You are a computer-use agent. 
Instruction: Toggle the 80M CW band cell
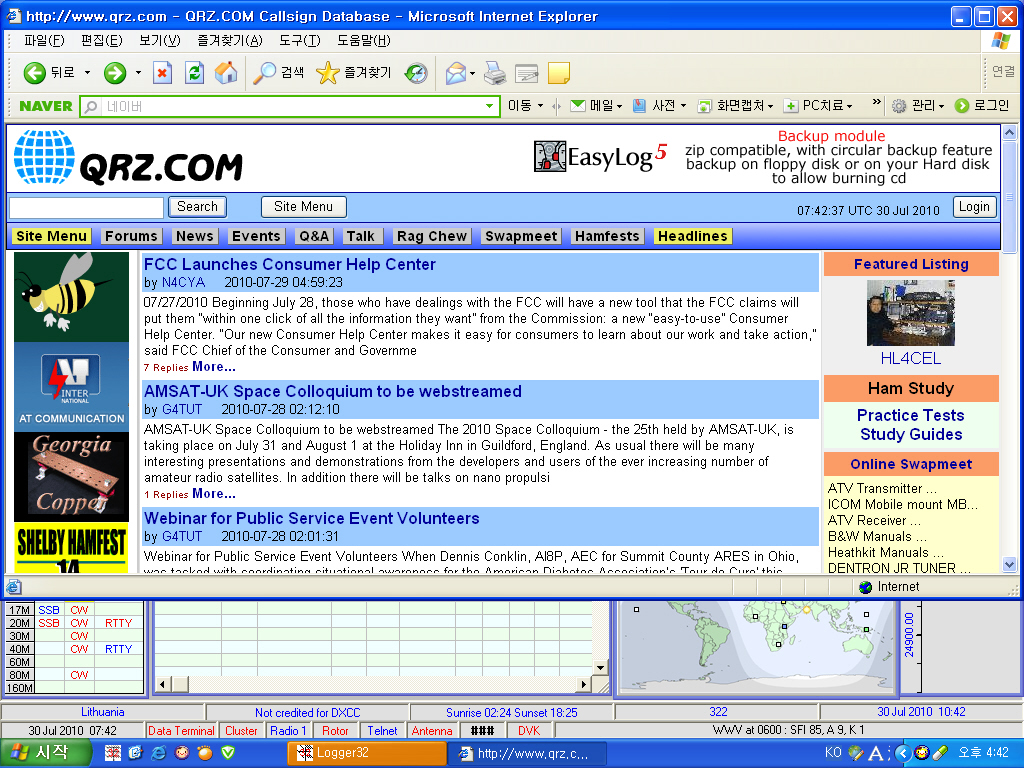point(79,675)
